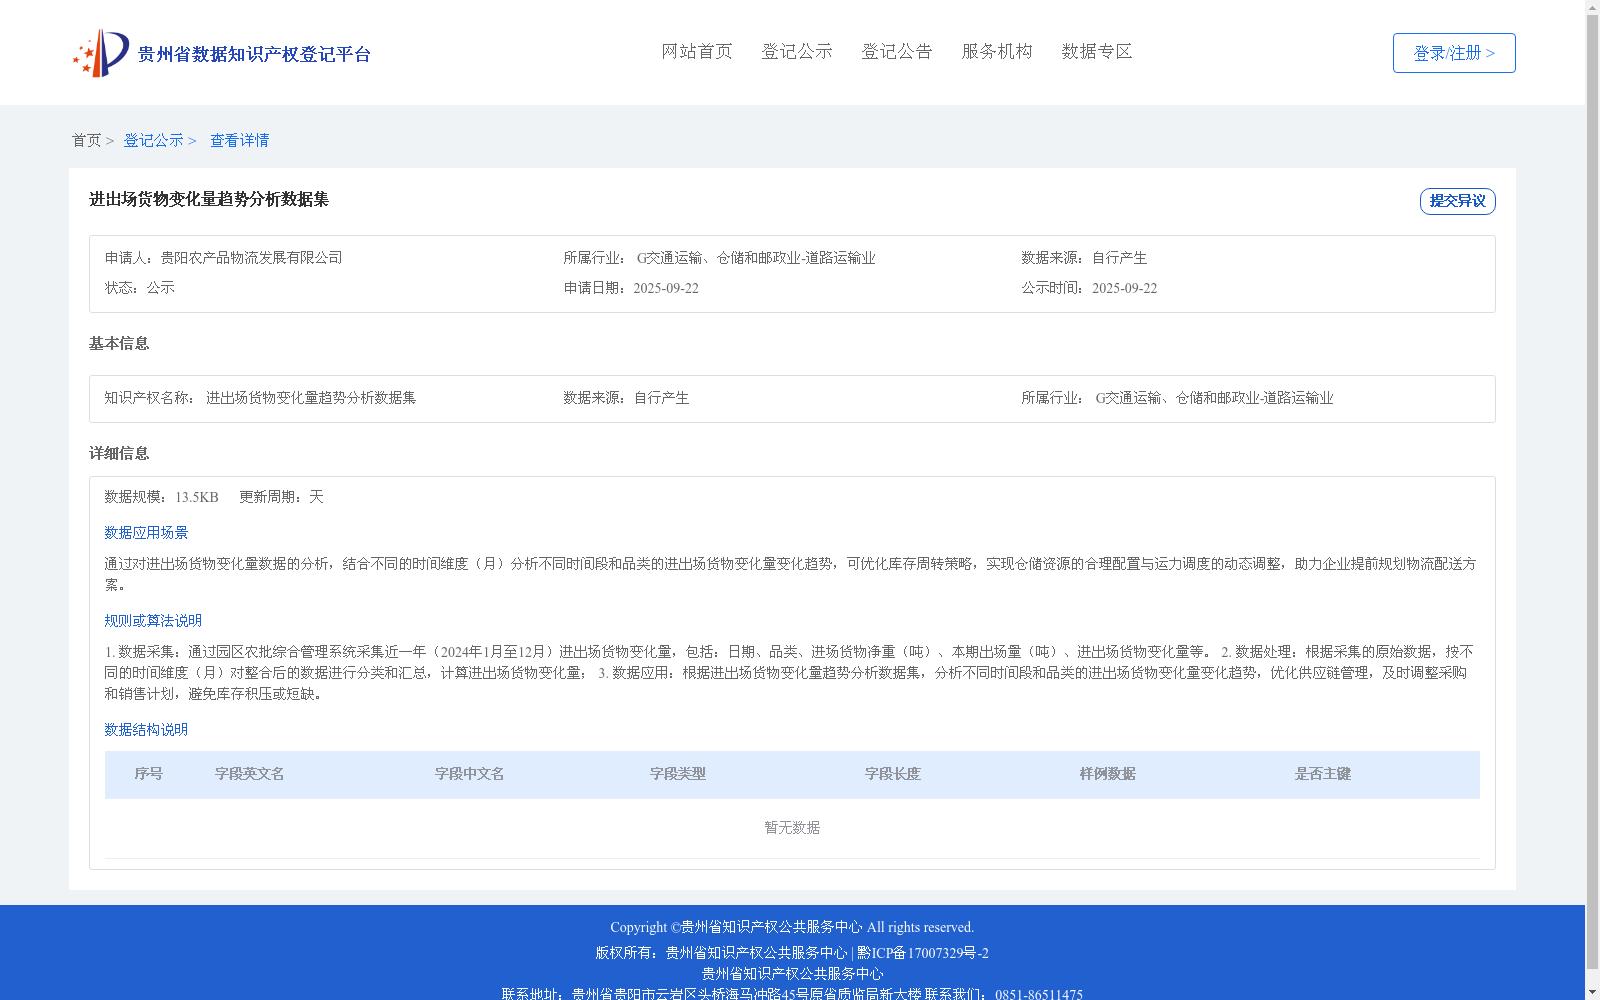Viewport: 1600px width, 1000px height.
Task: Click the 状态：公示 text
Action: pos(140,288)
